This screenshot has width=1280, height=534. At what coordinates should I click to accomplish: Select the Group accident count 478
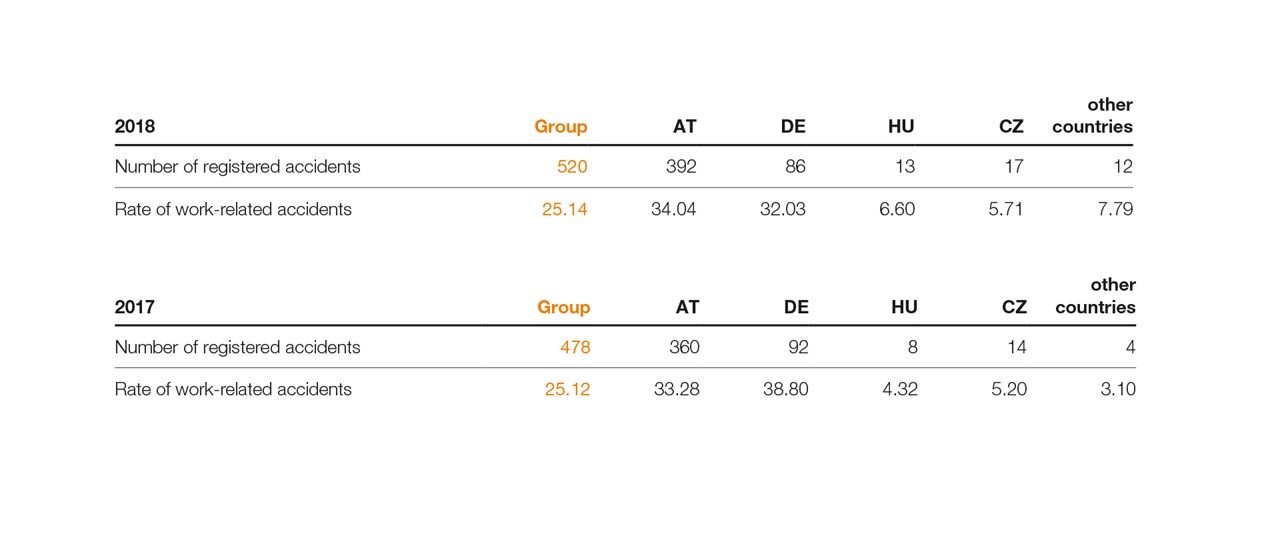tap(575, 347)
